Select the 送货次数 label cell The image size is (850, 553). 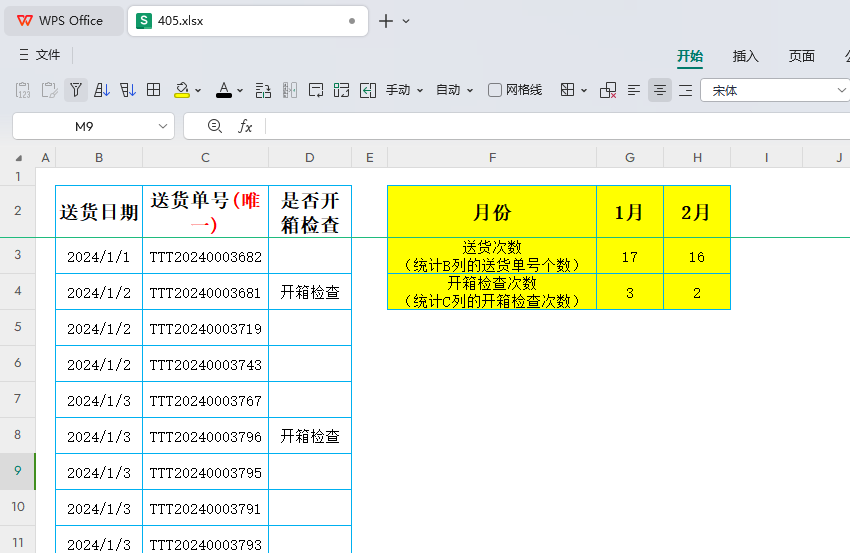(492, 256)
